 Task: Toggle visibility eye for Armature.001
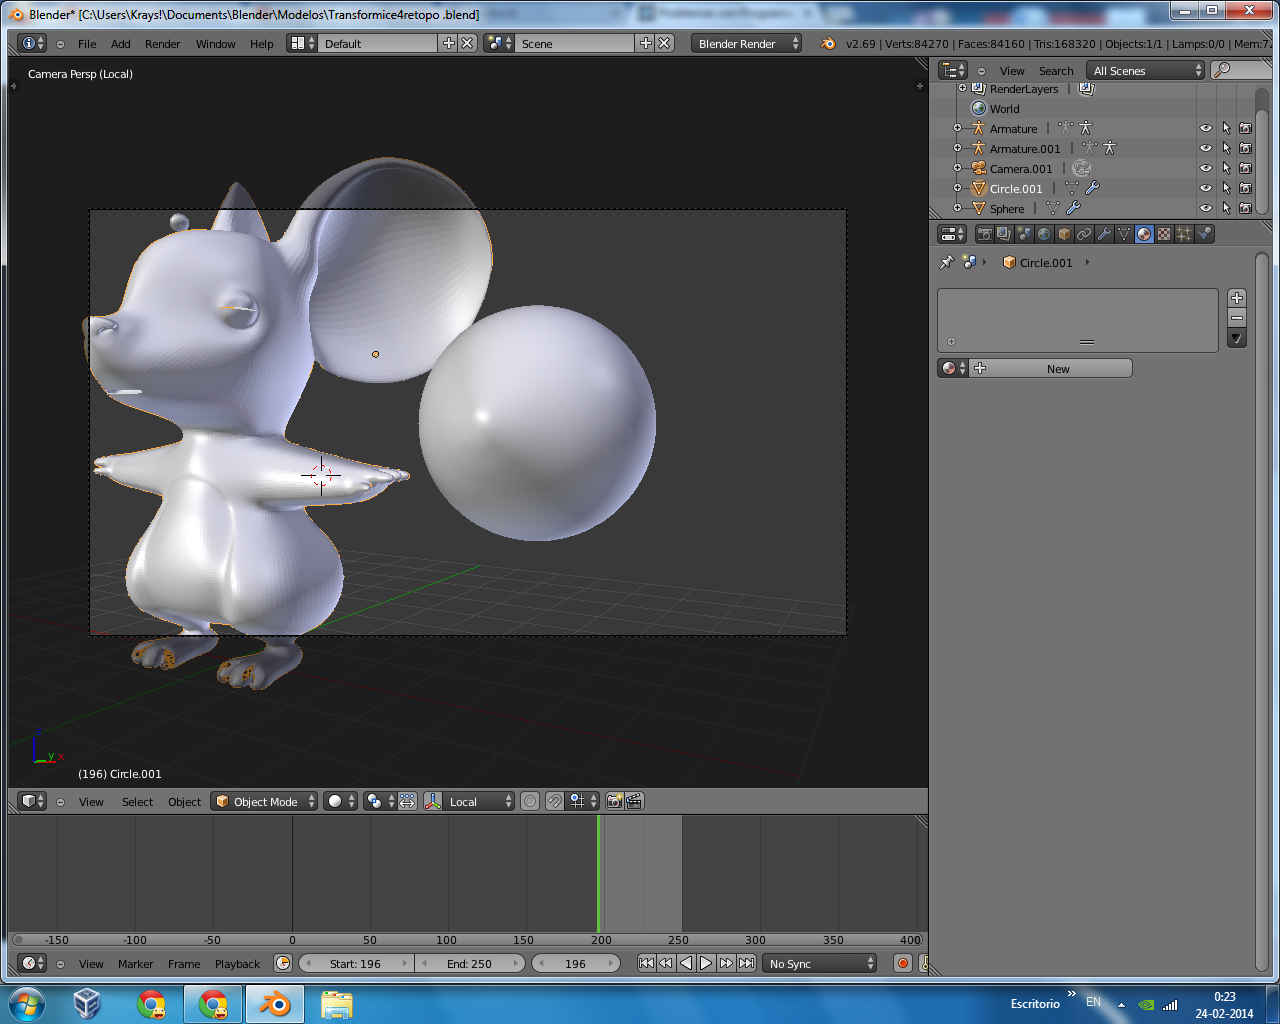coord(1206,148)
